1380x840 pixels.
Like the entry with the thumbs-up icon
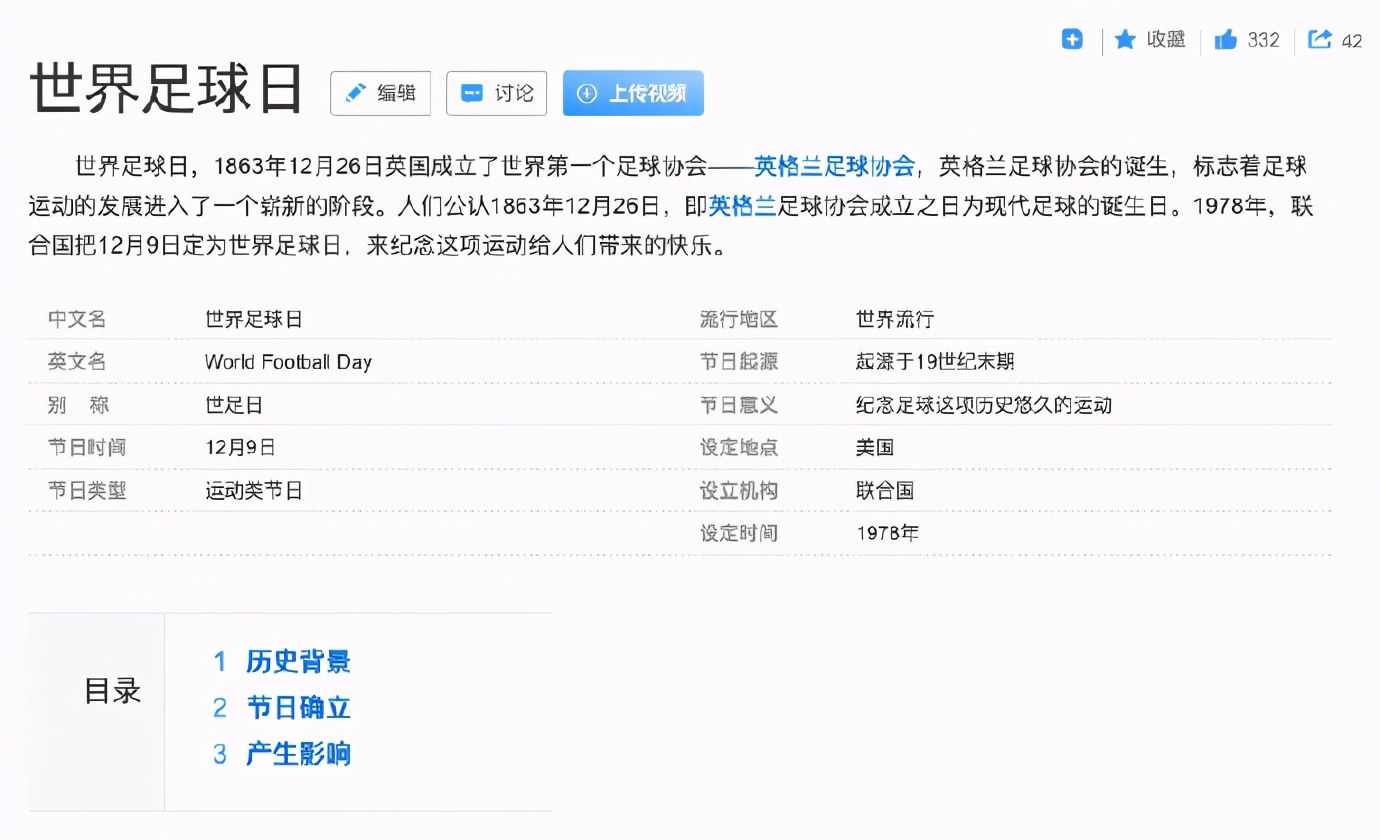coord(1226,39)
